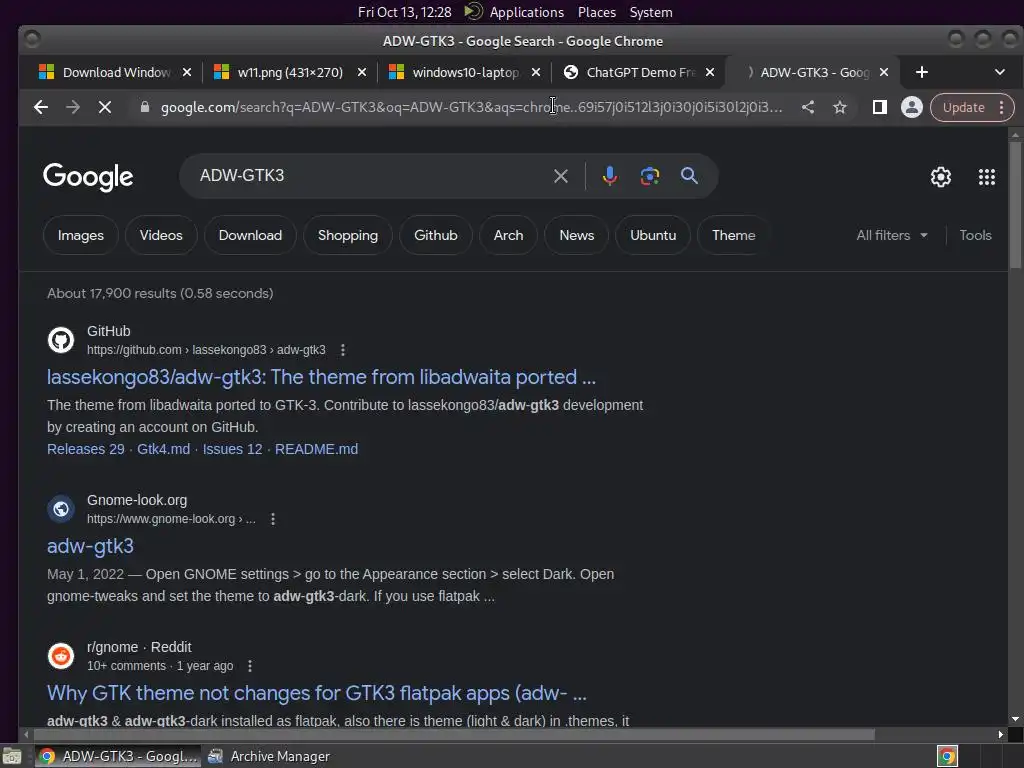Open Chrome side panel
This screenshot has height=768, width=1024.
880,107
